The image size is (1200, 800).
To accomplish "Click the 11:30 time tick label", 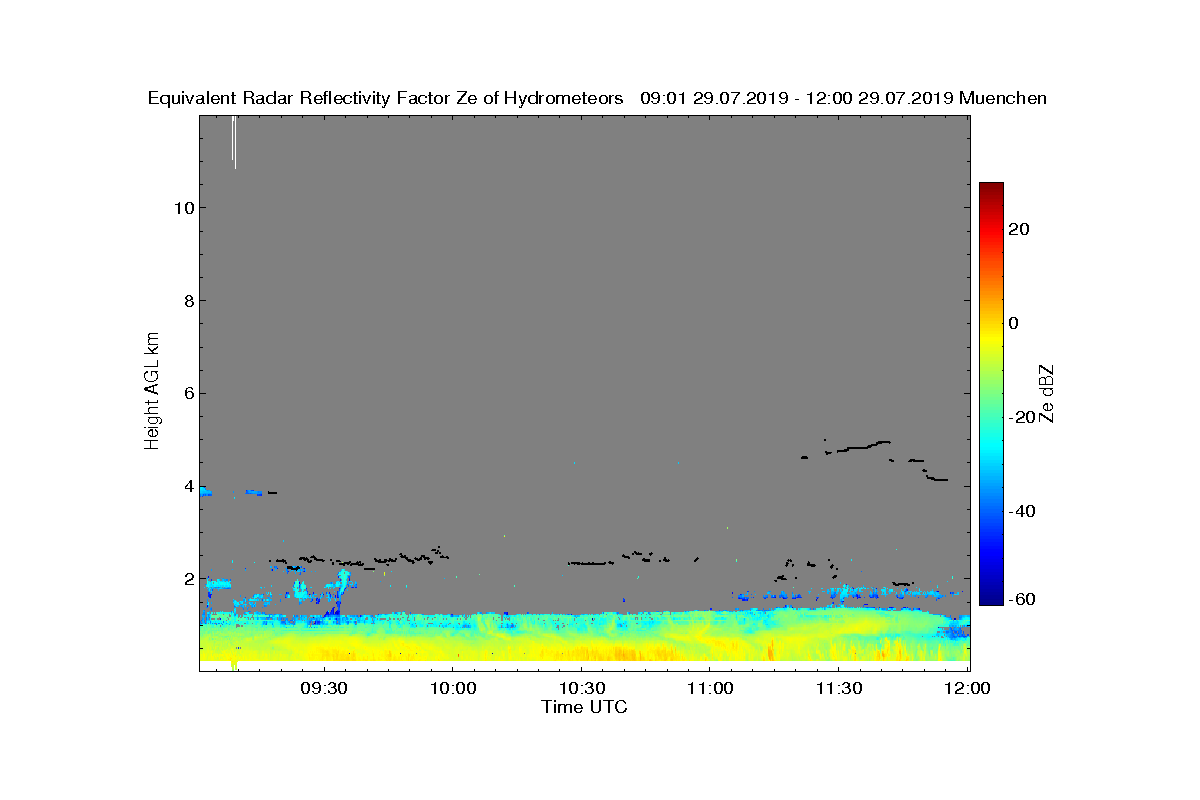I will (x=838, y=688).
